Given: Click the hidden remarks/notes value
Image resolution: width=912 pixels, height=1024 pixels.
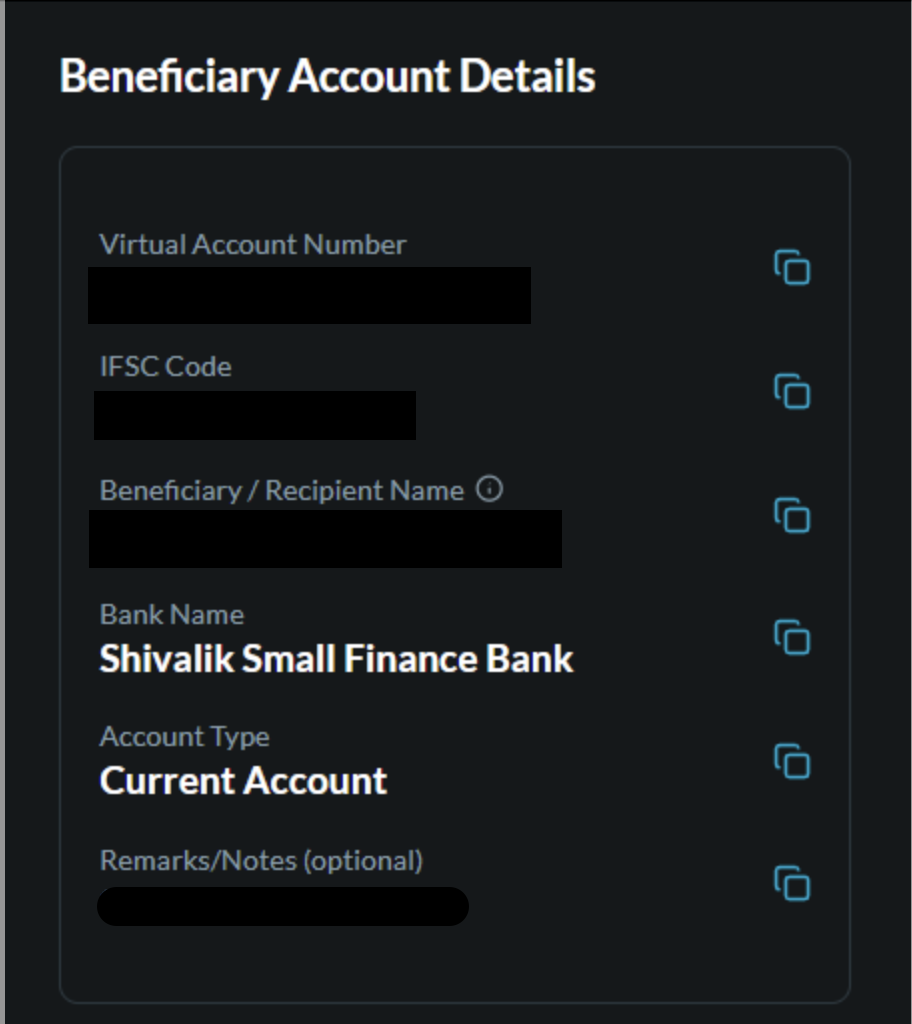Looking at the screenshot, I should point(283,906).
